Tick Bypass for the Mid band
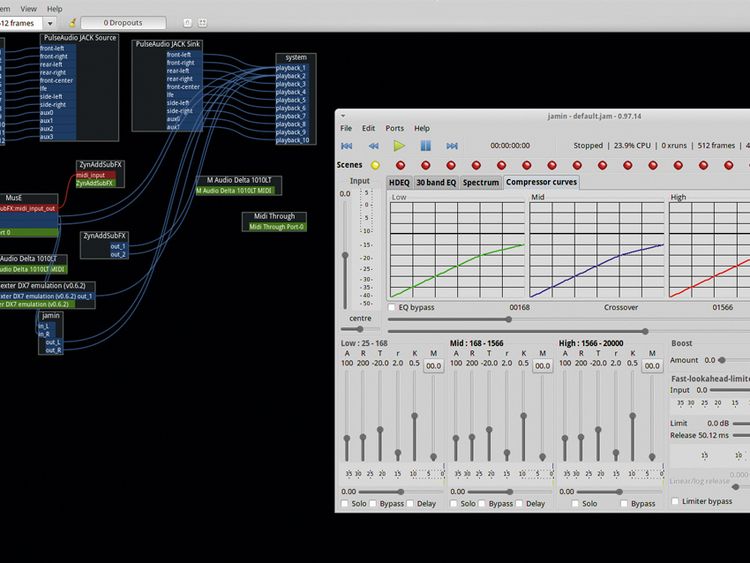Screen dimensions: 750x563 click(482, 504)
